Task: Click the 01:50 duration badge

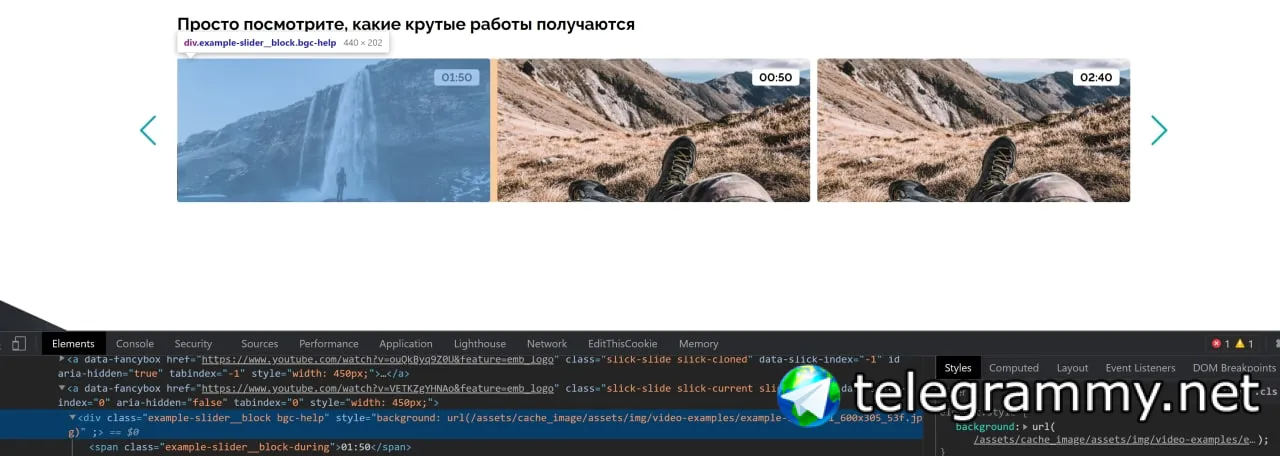Action: click(x=456, y=77)
